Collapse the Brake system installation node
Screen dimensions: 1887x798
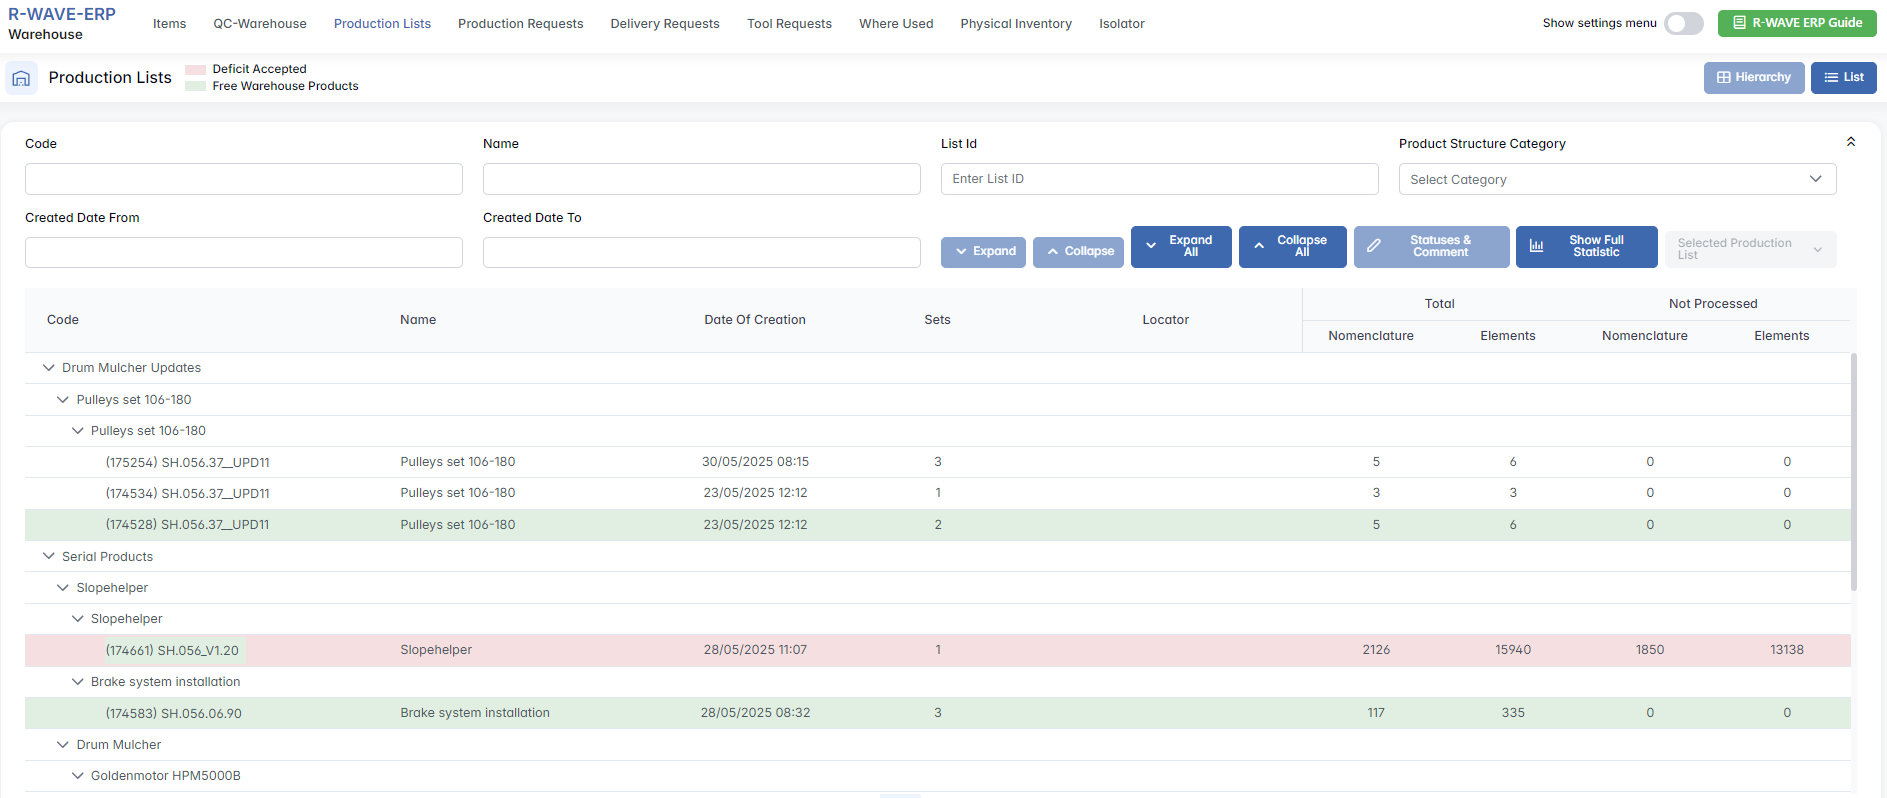[x=77, y=682]
